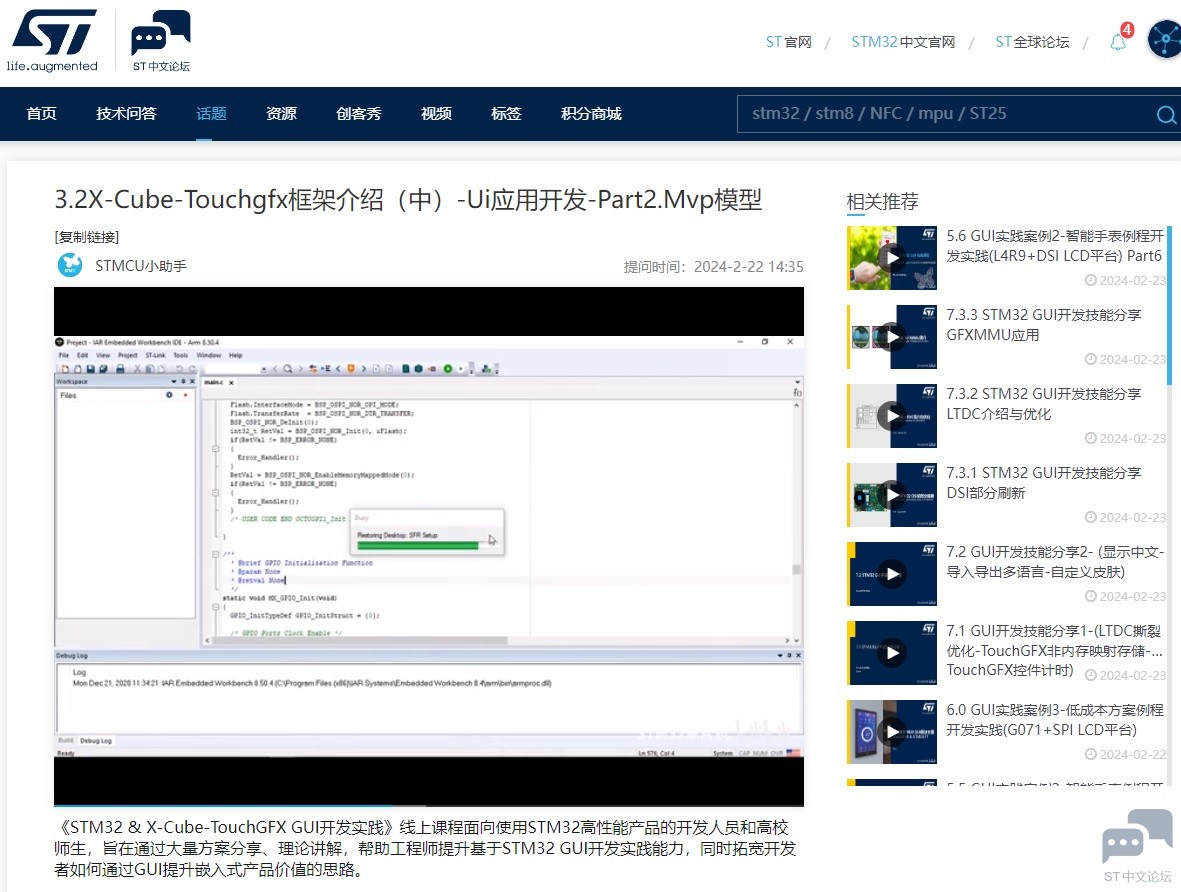
Task: Open the 标签 nav tab
Action: [506, 114]
